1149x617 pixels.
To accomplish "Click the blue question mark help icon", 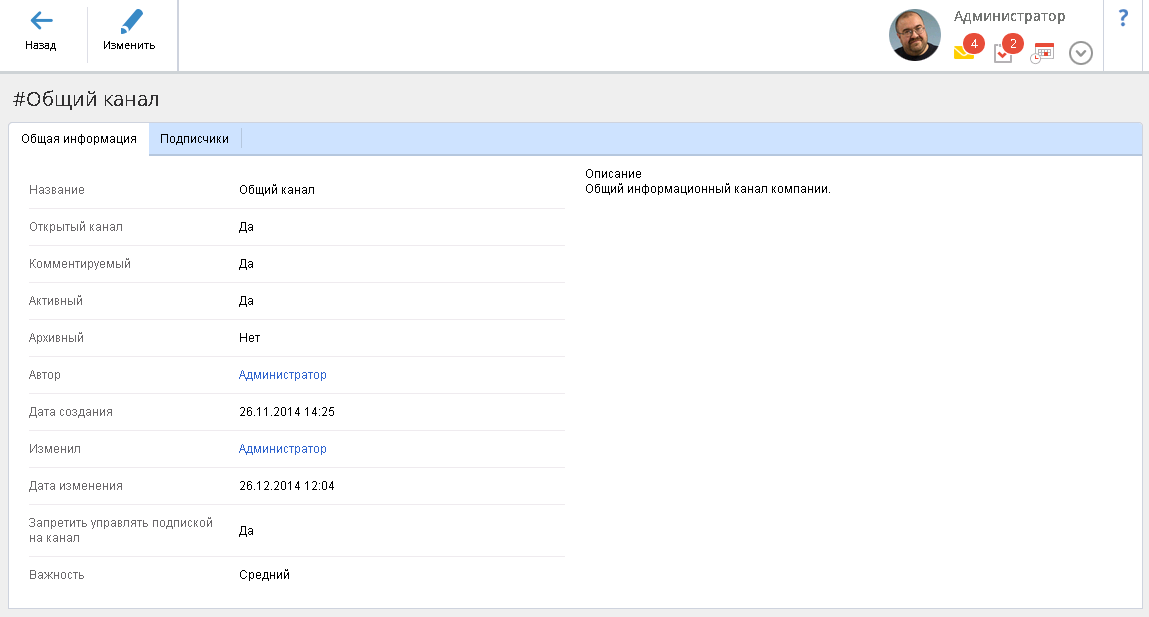I will tap(1123, 18).
